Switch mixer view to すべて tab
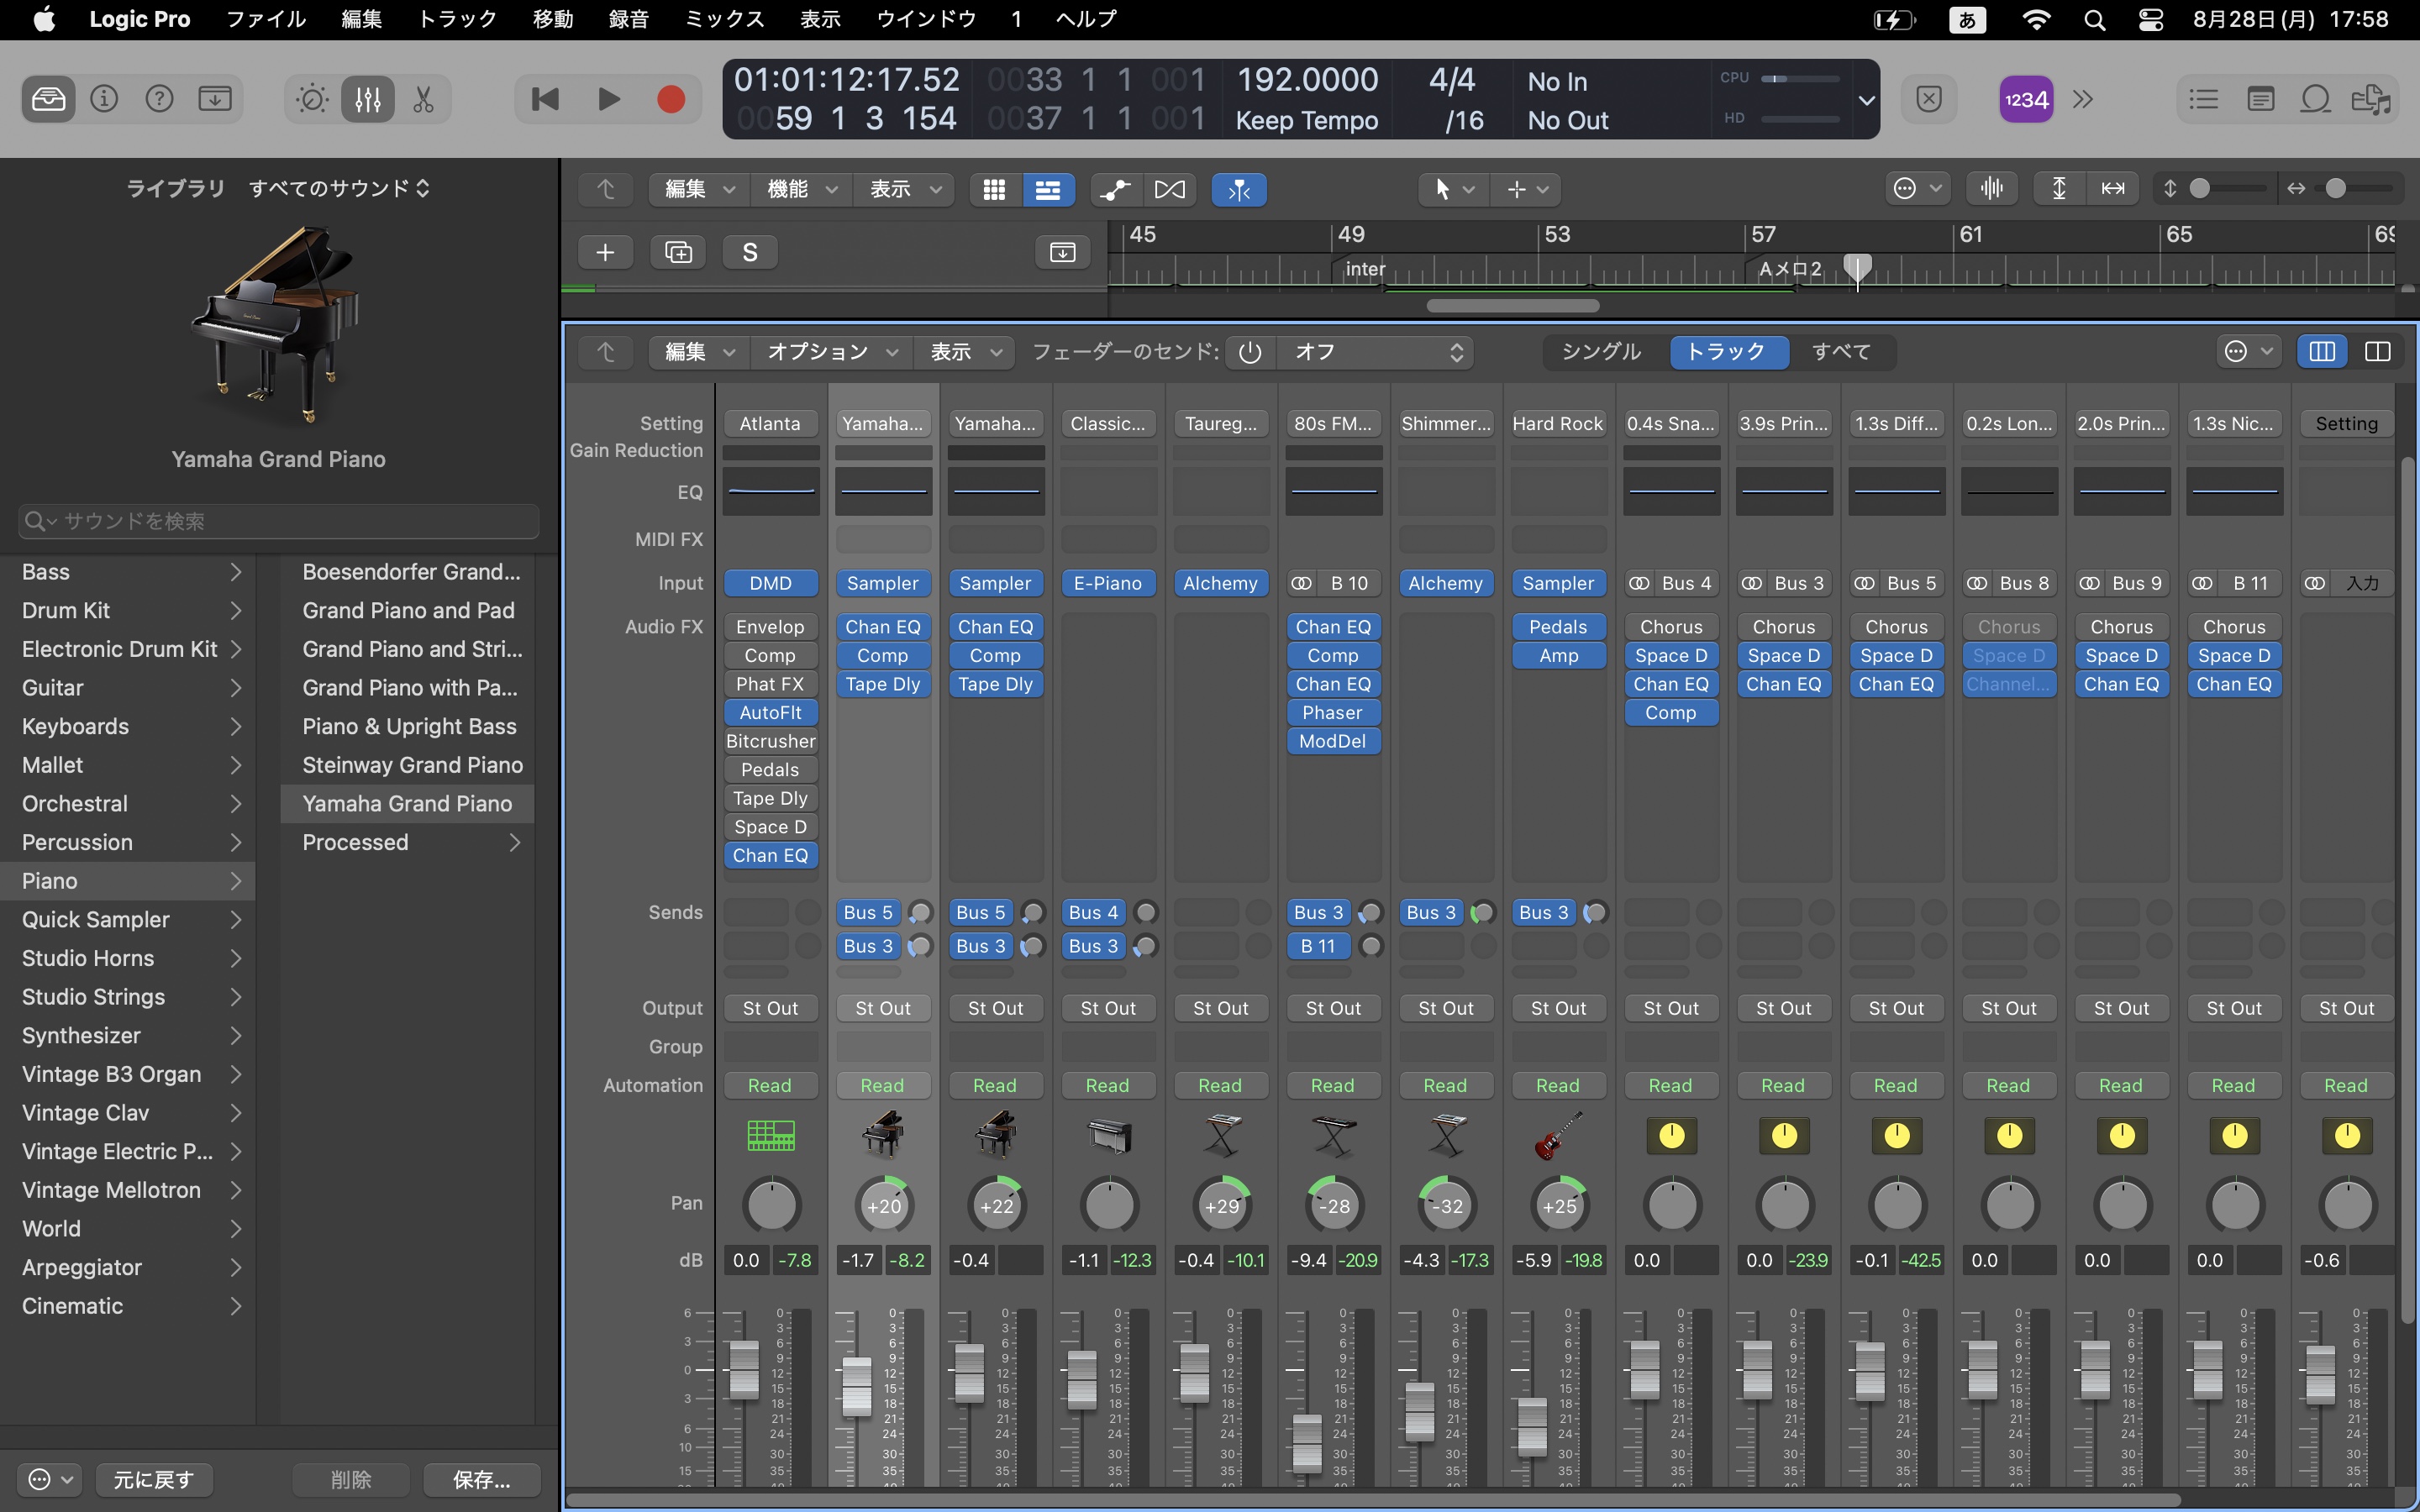The image size is (2420, 1512). [1840, 352]
